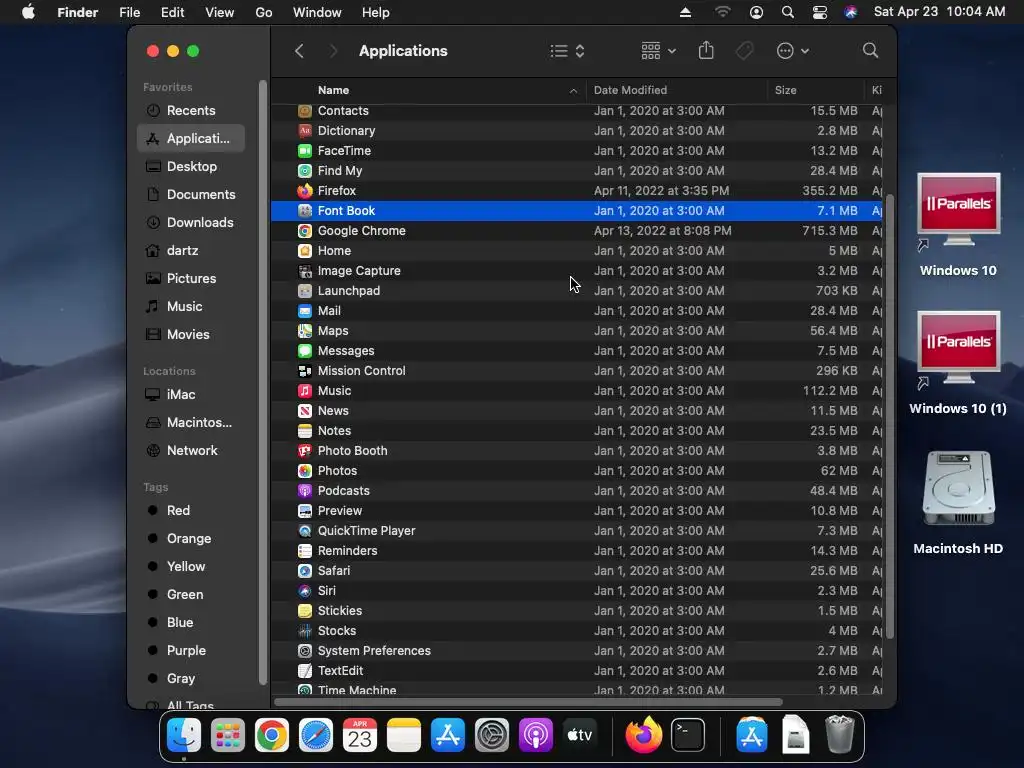Screen dimensions: 1024x768
Task: Open Launchpad from the Dock
Action: [x=227, y=735]
